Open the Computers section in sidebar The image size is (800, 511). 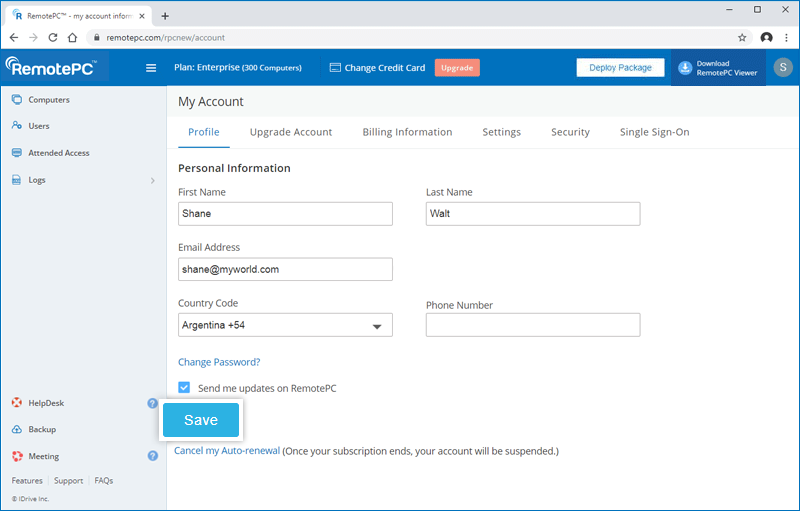coord(41,99)
